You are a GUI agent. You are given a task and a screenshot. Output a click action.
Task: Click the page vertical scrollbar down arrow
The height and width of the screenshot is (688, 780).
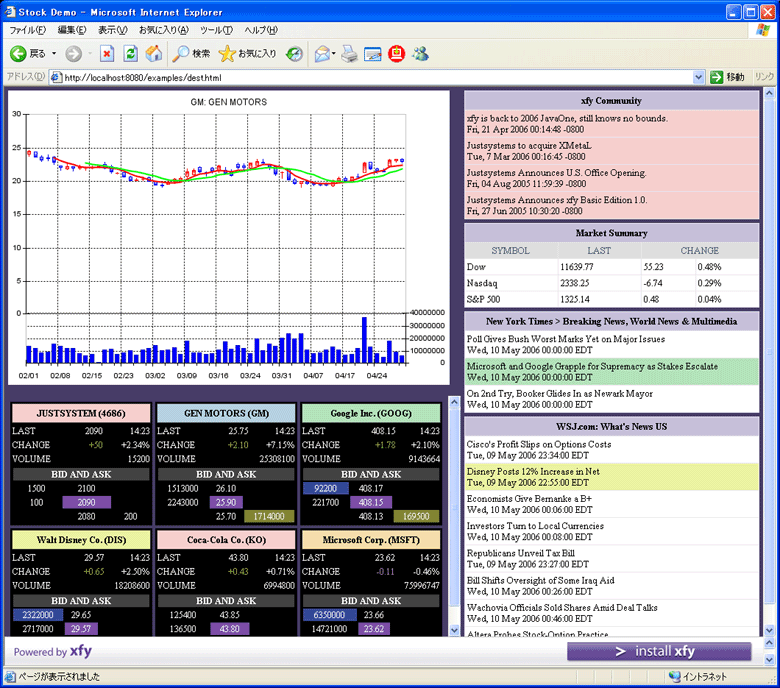coord(768,630)
